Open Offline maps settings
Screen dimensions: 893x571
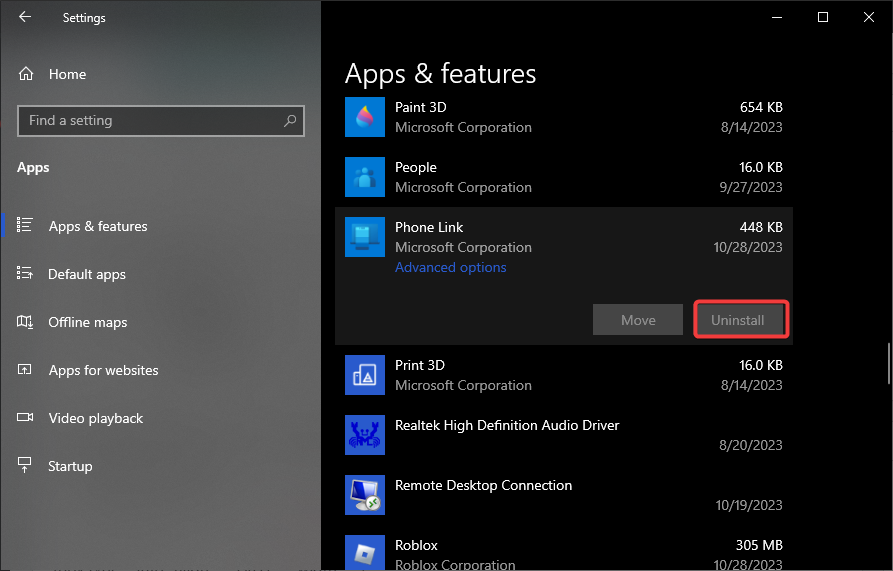88,322
